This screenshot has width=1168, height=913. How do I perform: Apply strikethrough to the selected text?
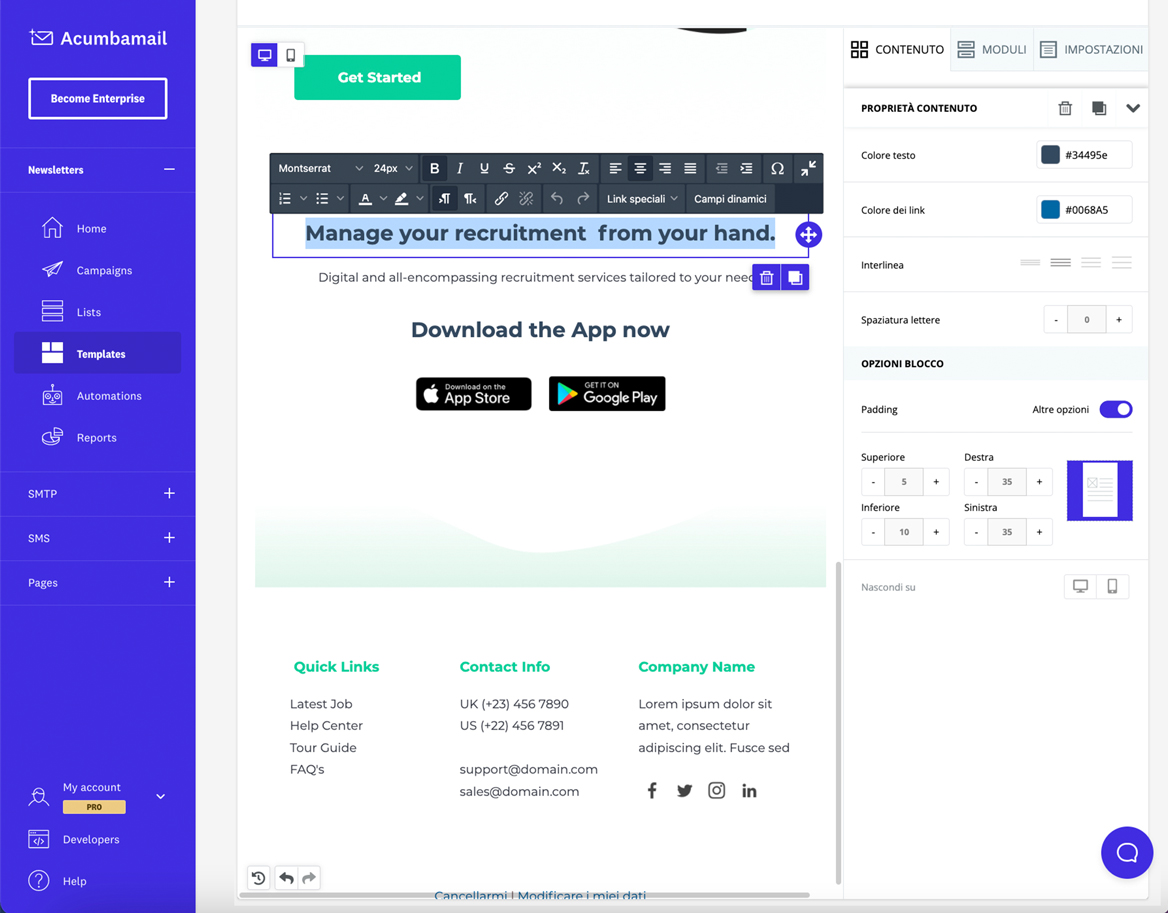(509, 168)
